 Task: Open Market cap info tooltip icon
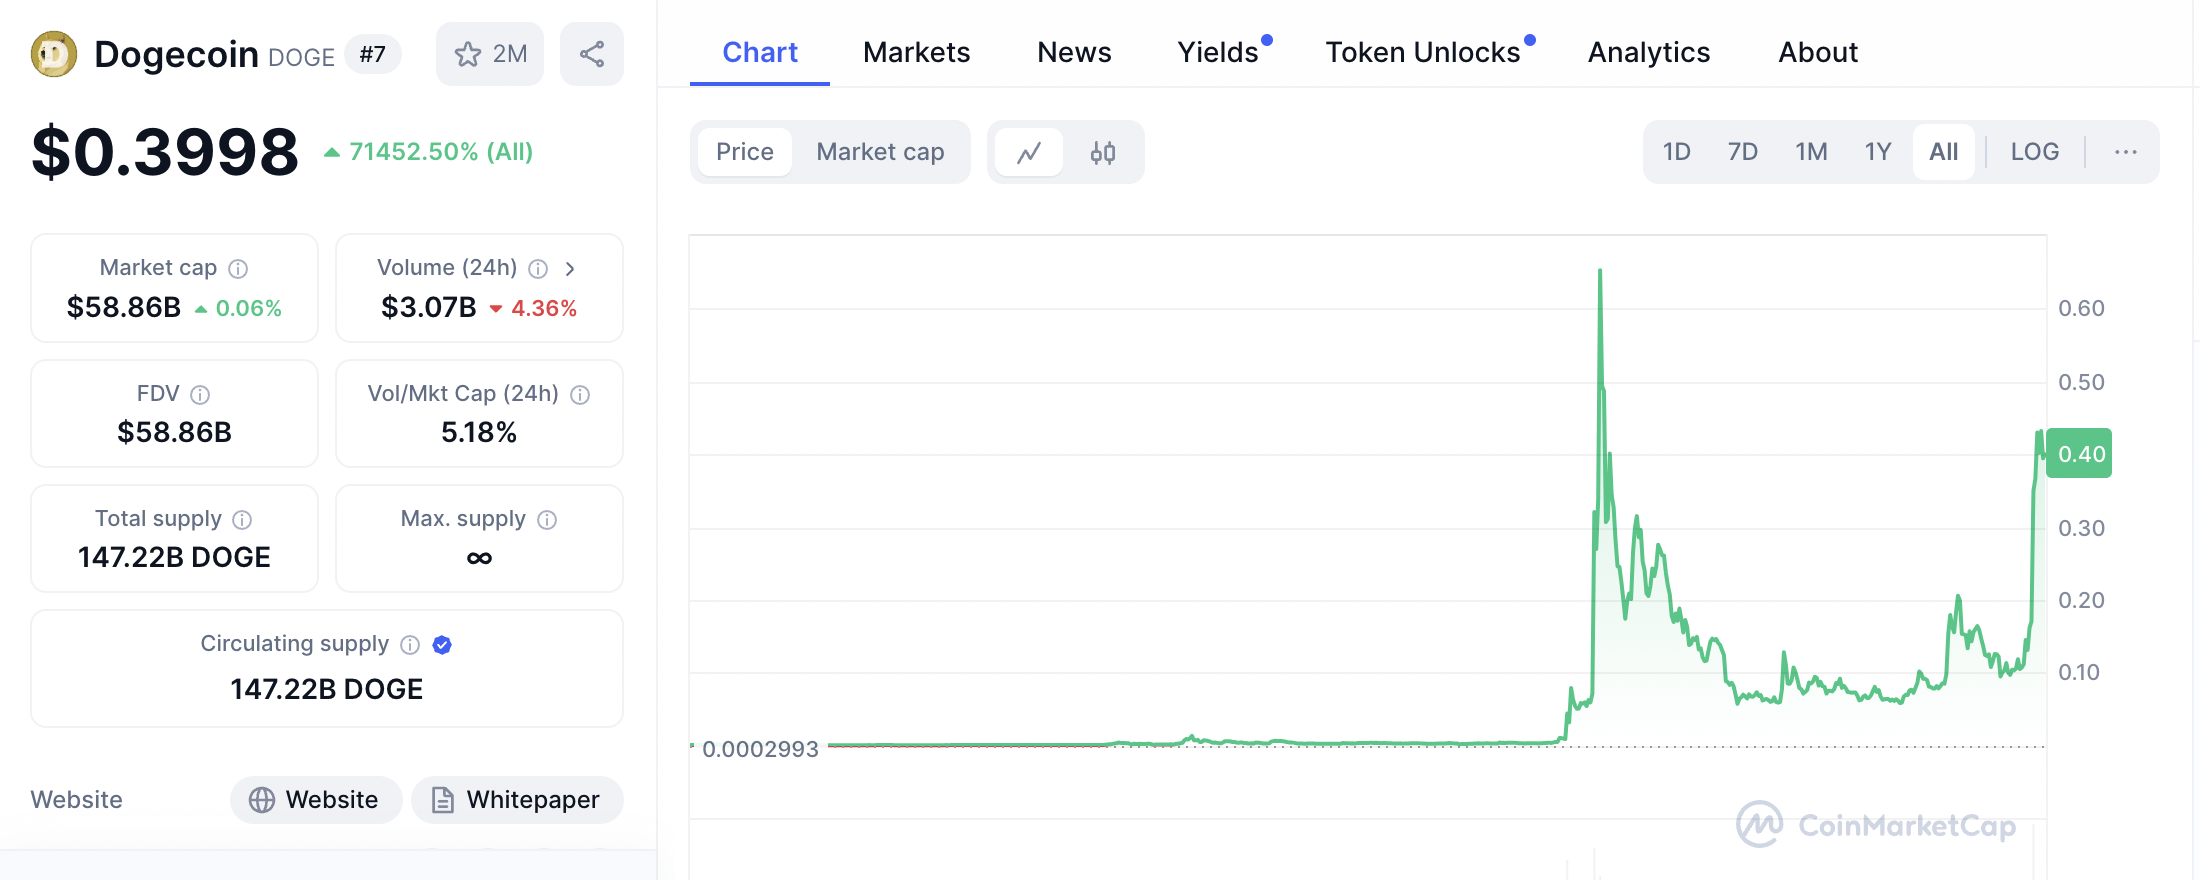(238, 269)
